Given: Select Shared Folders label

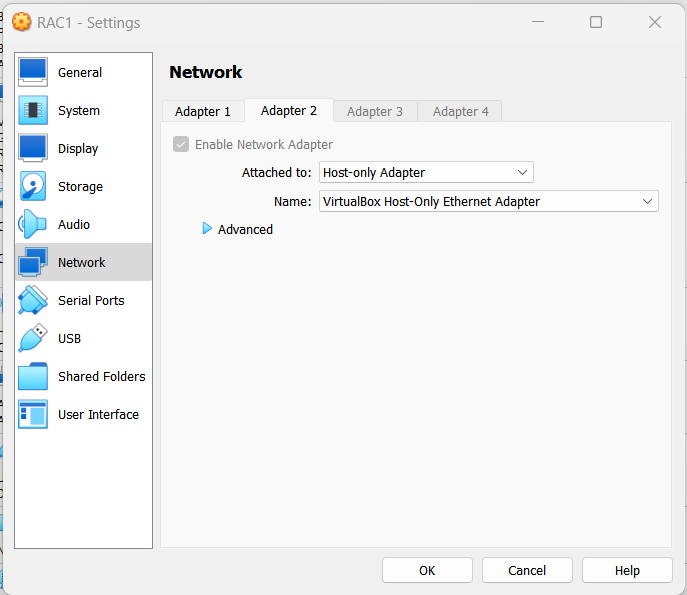Looking at the screenshot, I should click(x=102, y=376).
